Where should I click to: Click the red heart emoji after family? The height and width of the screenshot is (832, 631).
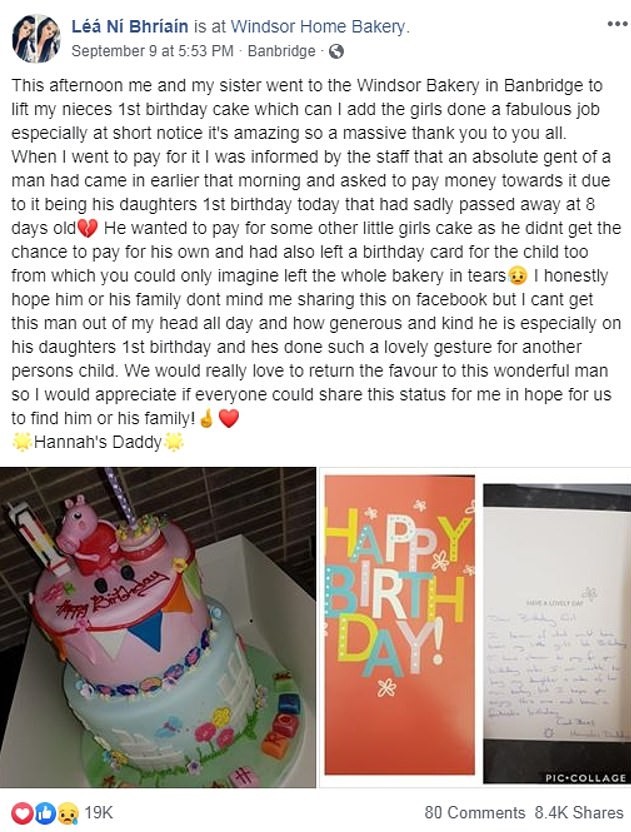click(x=229, y=419)
